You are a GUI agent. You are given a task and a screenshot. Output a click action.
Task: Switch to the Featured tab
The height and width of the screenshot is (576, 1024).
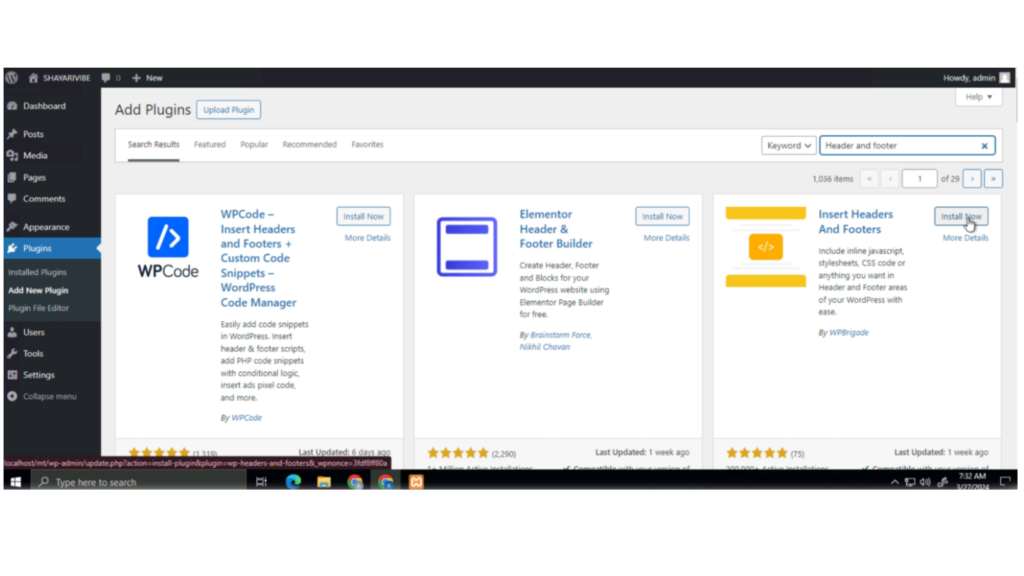[210, 144]
